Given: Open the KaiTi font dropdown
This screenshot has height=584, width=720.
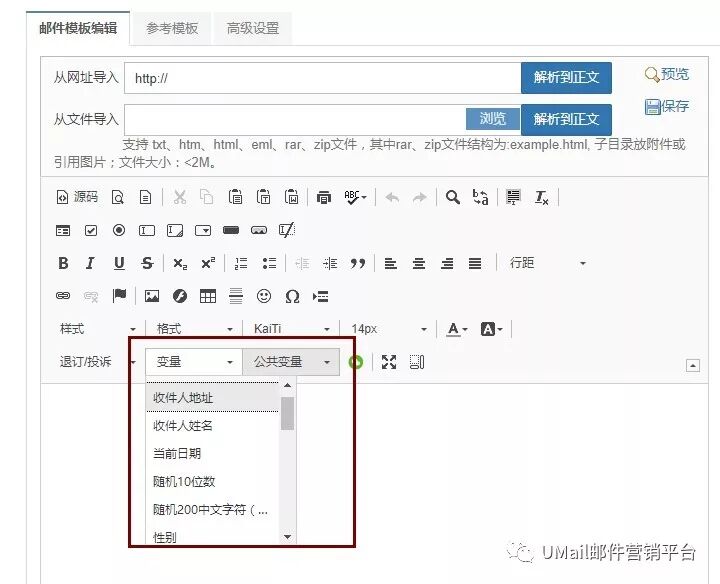Looking at the screenshot, I should pyautogui.click(x=291, y=329).
